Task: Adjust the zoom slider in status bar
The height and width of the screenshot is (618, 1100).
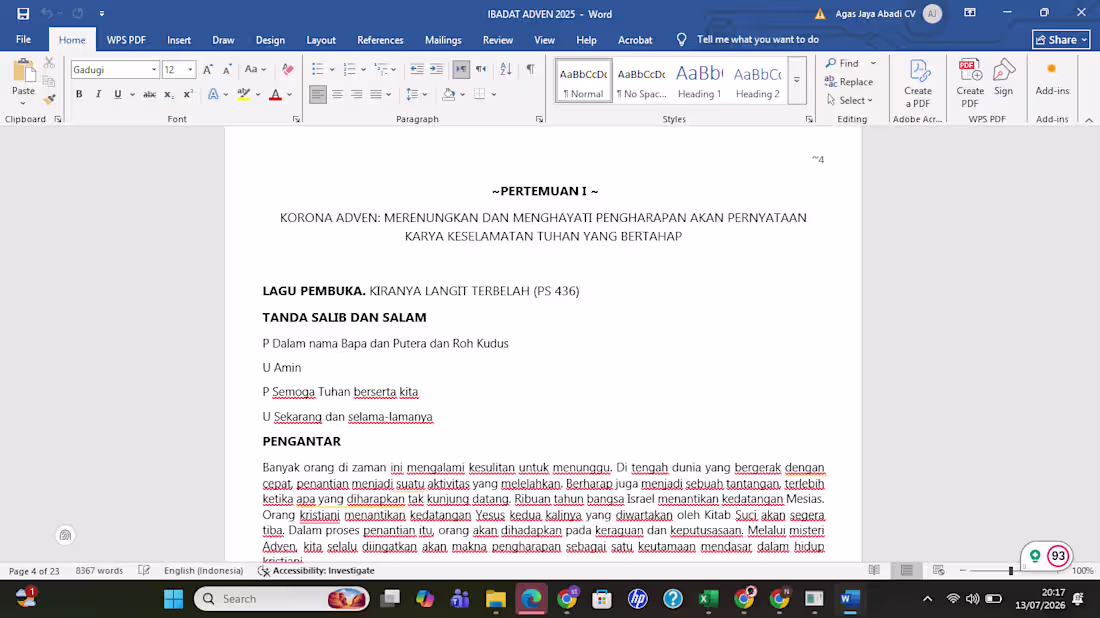Action: point(1011,570)
